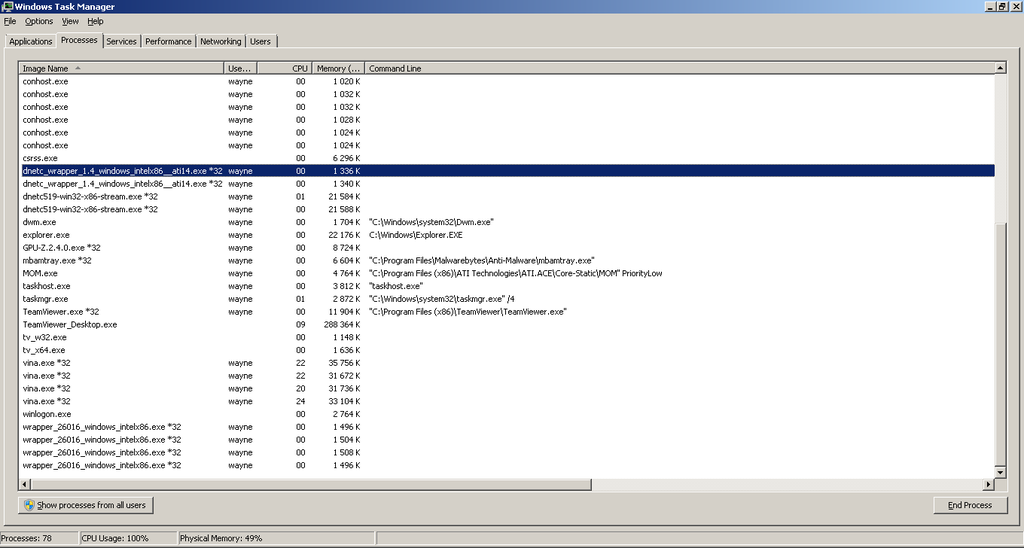Select tv_x64.exe process row
This screenshot has height=548, width=1024.
tap(507, 350)
